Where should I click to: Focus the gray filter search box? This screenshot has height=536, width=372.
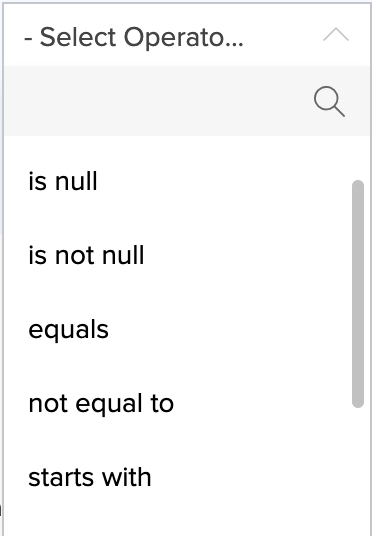pos(157,101)
